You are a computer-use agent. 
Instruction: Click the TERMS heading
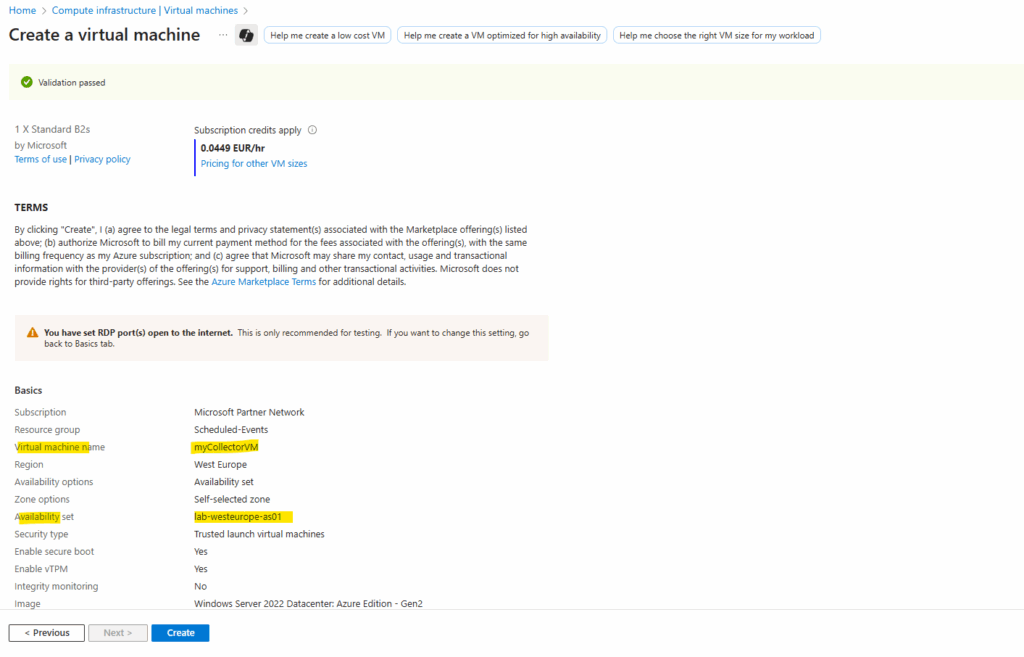(31, 208)
